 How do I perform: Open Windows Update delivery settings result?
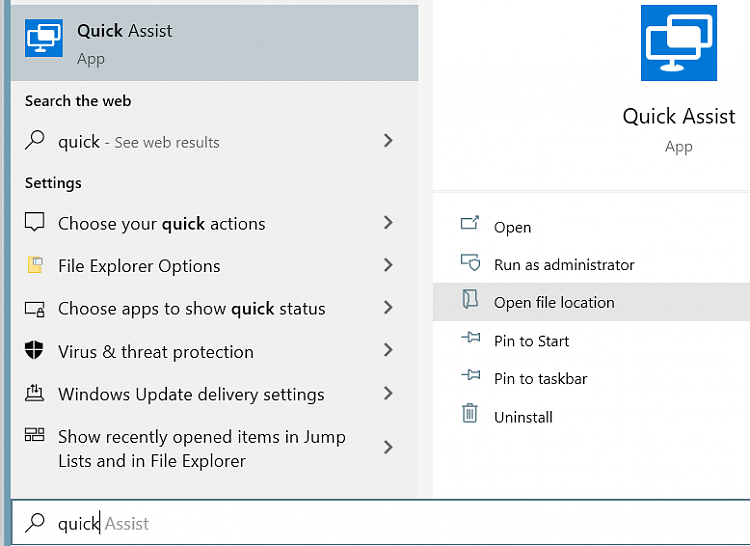tap(214, 394)
